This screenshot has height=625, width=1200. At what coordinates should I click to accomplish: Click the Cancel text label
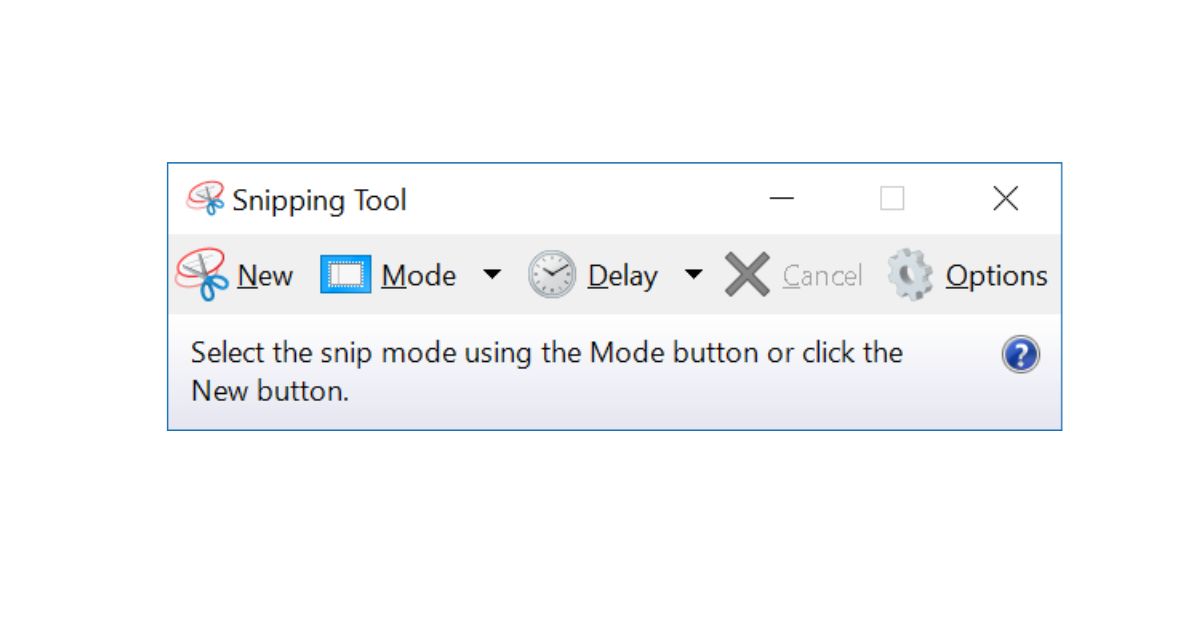click(x=822, y=276)
